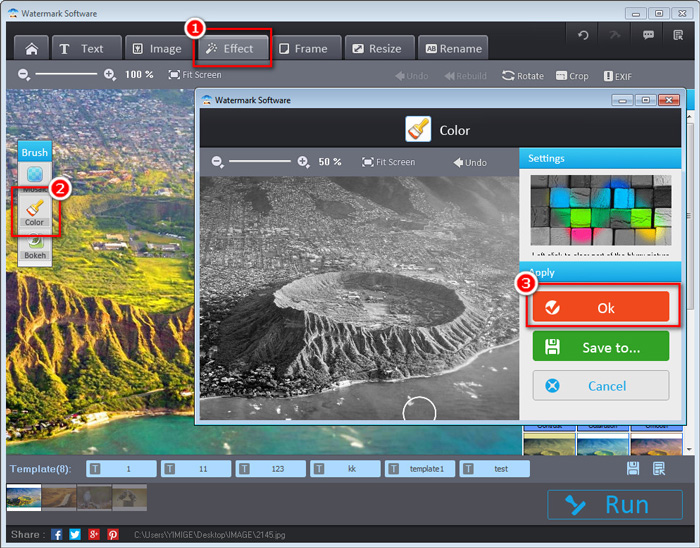Select template named template1
The image size is (700, 548).
[x=420, y=469]
